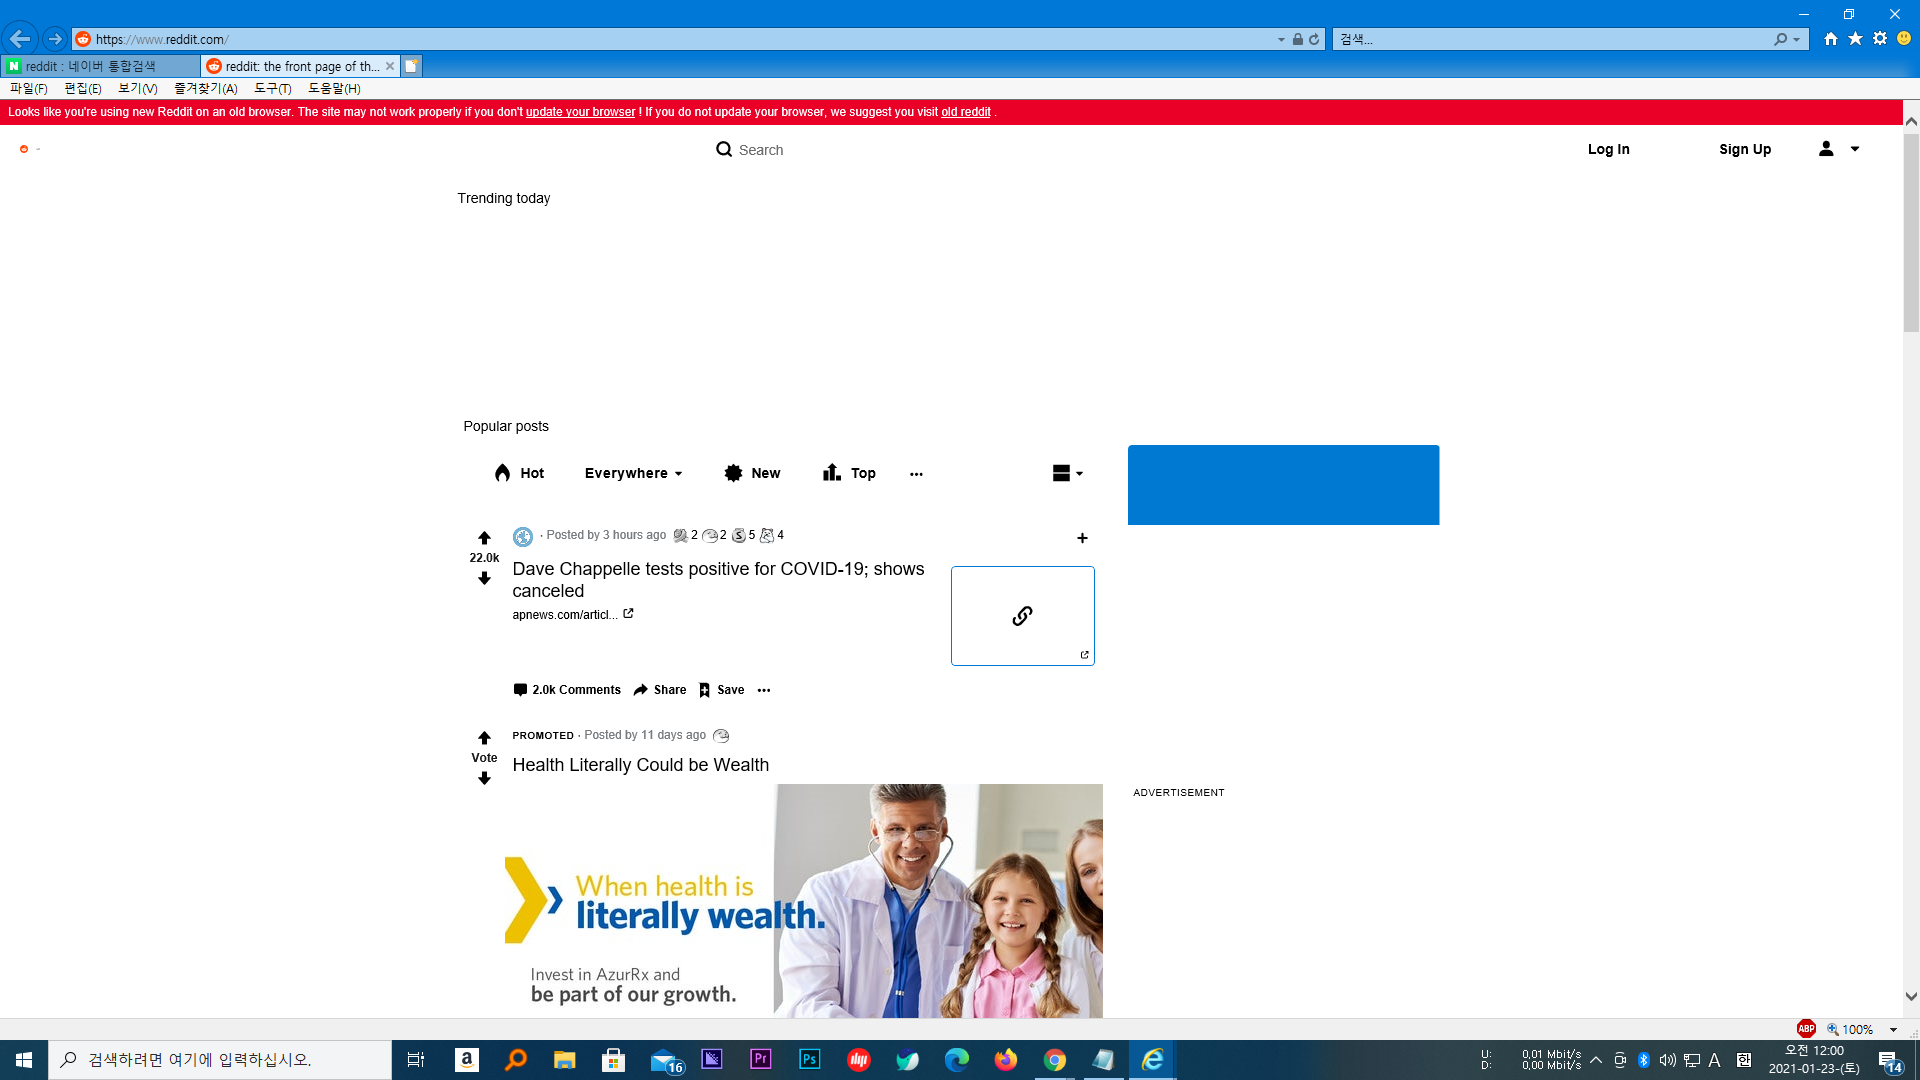Open the 2.0k Comments on the post
1920x1080 pixels.
567,690
